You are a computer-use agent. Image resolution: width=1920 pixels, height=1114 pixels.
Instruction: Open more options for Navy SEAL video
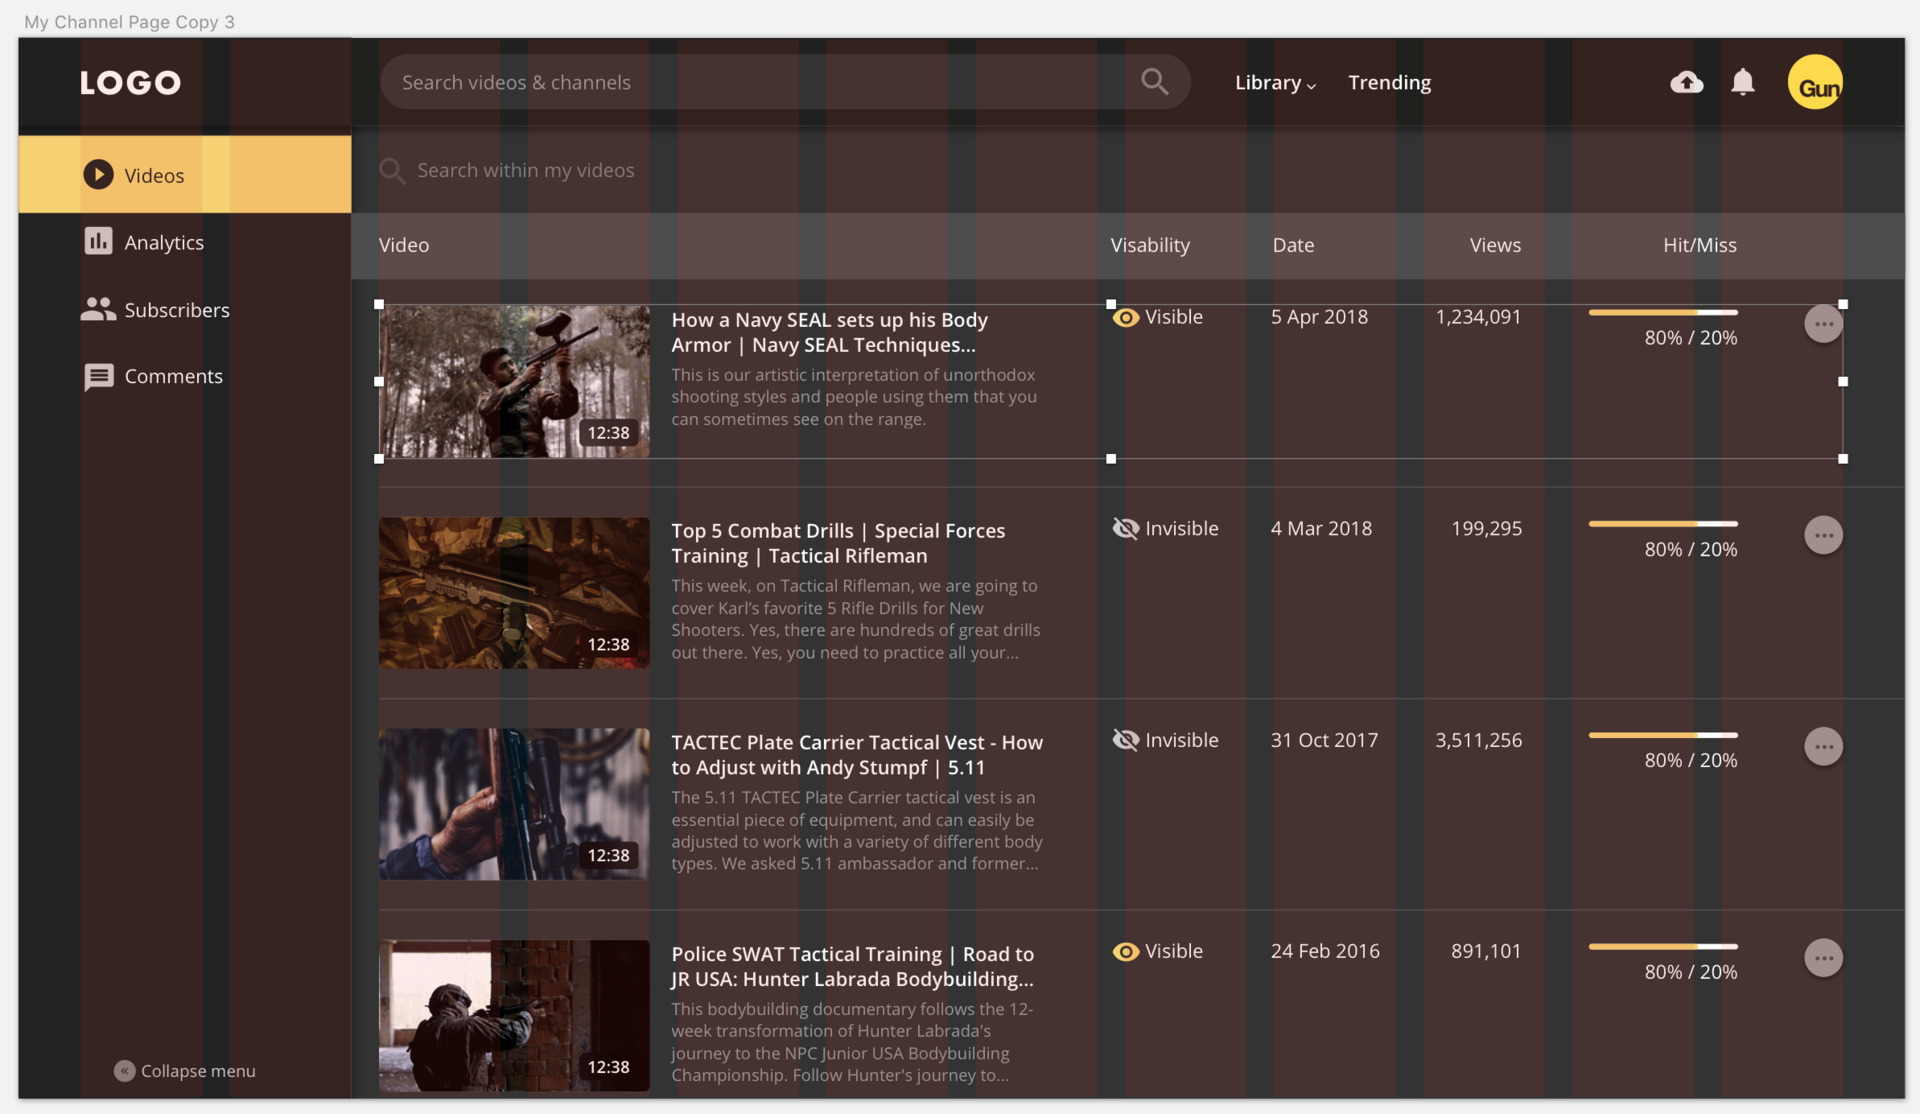click(1823, 324)
